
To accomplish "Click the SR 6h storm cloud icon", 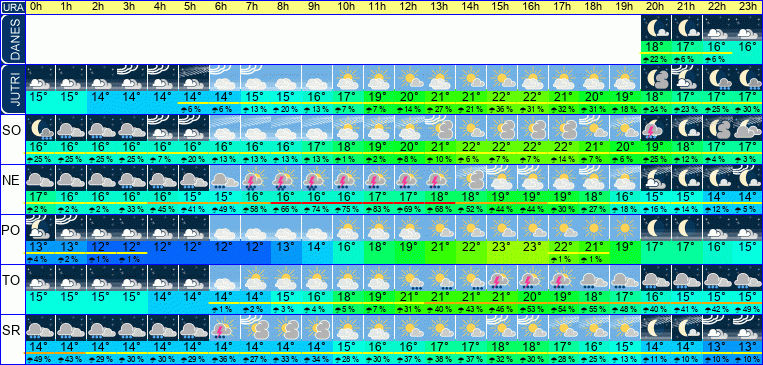I will pyautogui.click(x=224, y=328).
